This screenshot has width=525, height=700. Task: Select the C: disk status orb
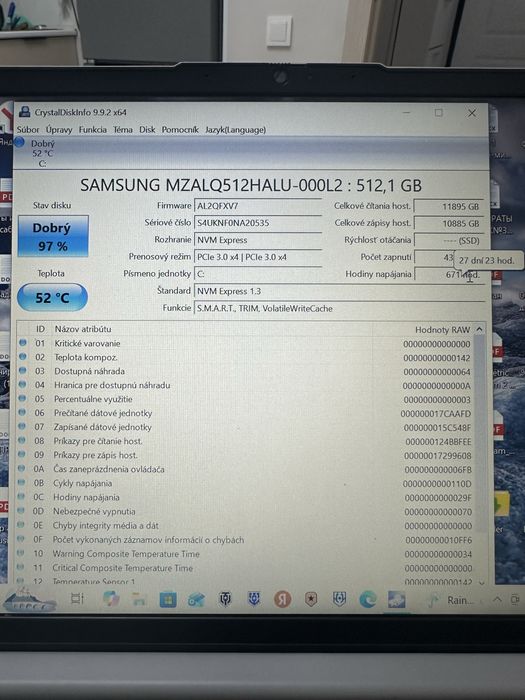pos(19,142)
